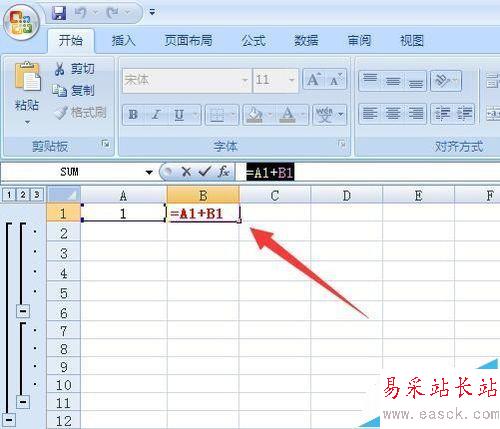Screen dimensions: 500x429
Task: Toggle bold formatting
Action: pos(133,115)
